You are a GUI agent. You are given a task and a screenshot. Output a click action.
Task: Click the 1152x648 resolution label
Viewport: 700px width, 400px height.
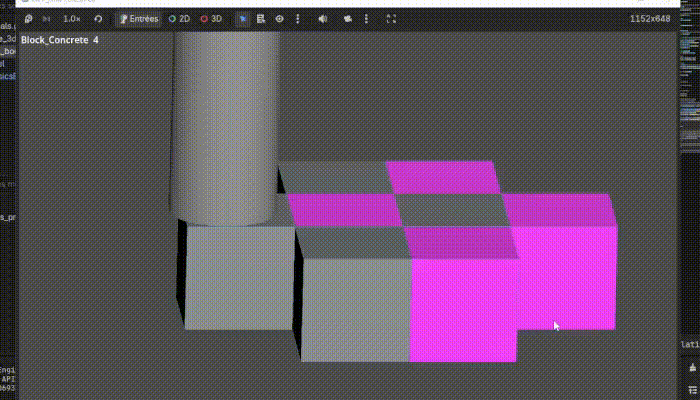(649, 18)
